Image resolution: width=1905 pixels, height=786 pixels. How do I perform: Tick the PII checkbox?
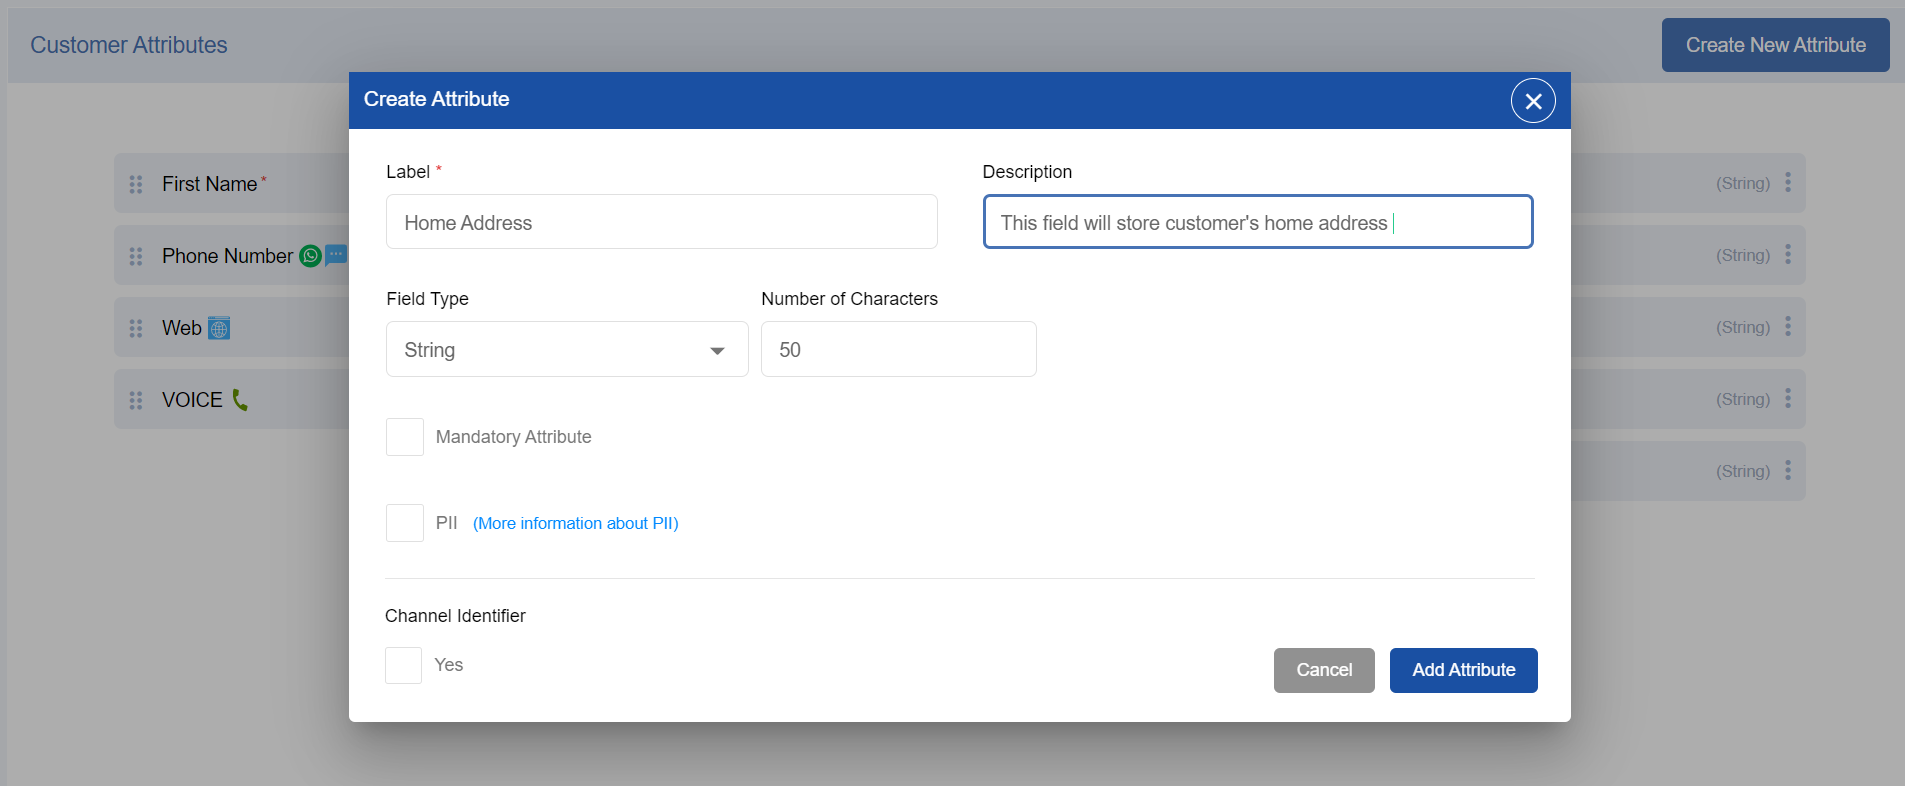(x=405, y=523)
